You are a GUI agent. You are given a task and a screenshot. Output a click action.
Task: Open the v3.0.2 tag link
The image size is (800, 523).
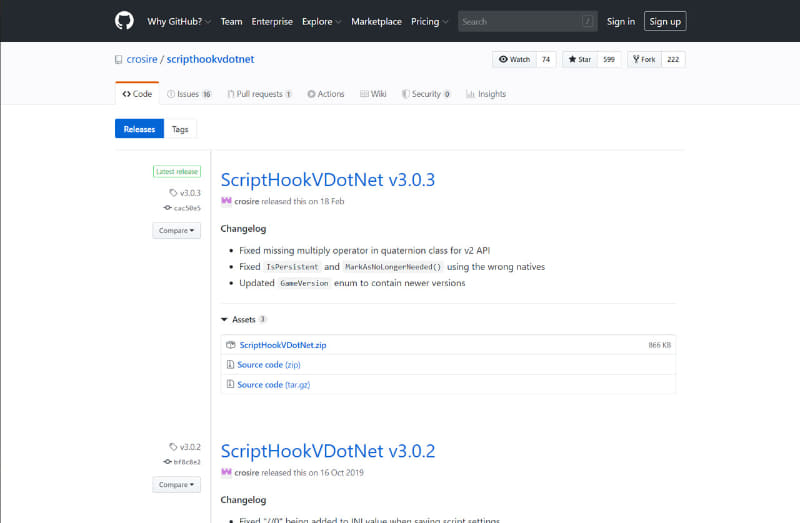click(185, 447)
